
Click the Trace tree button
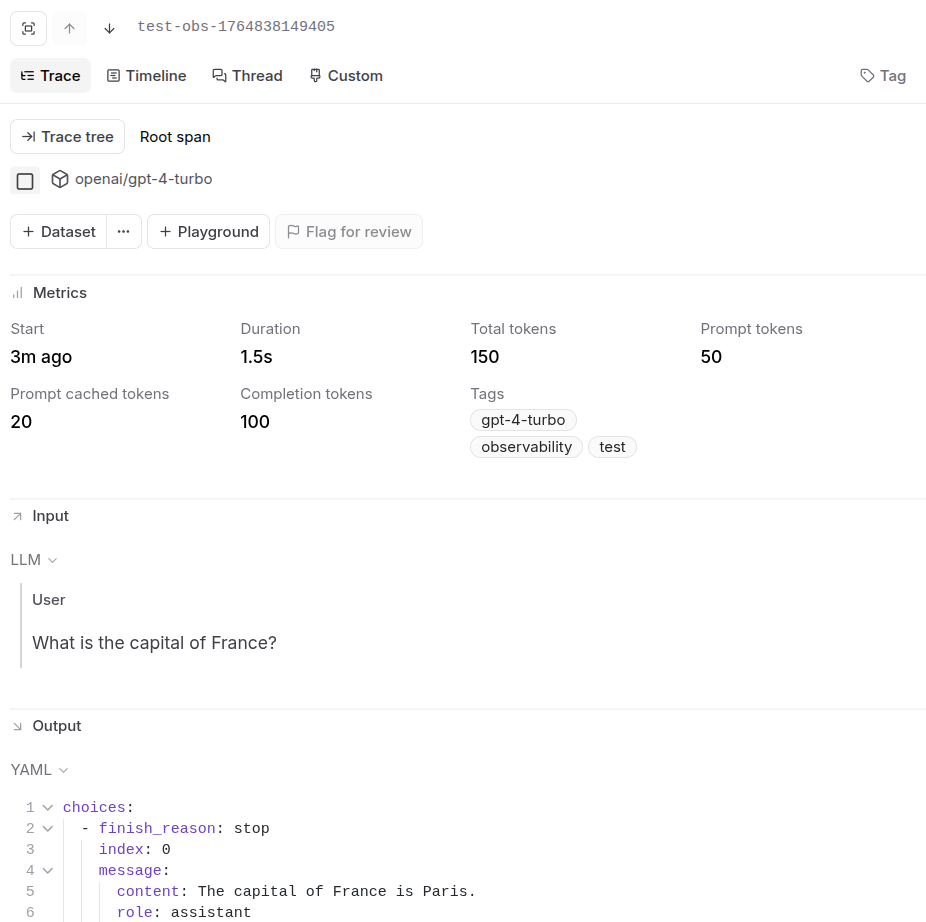(67, 137)
